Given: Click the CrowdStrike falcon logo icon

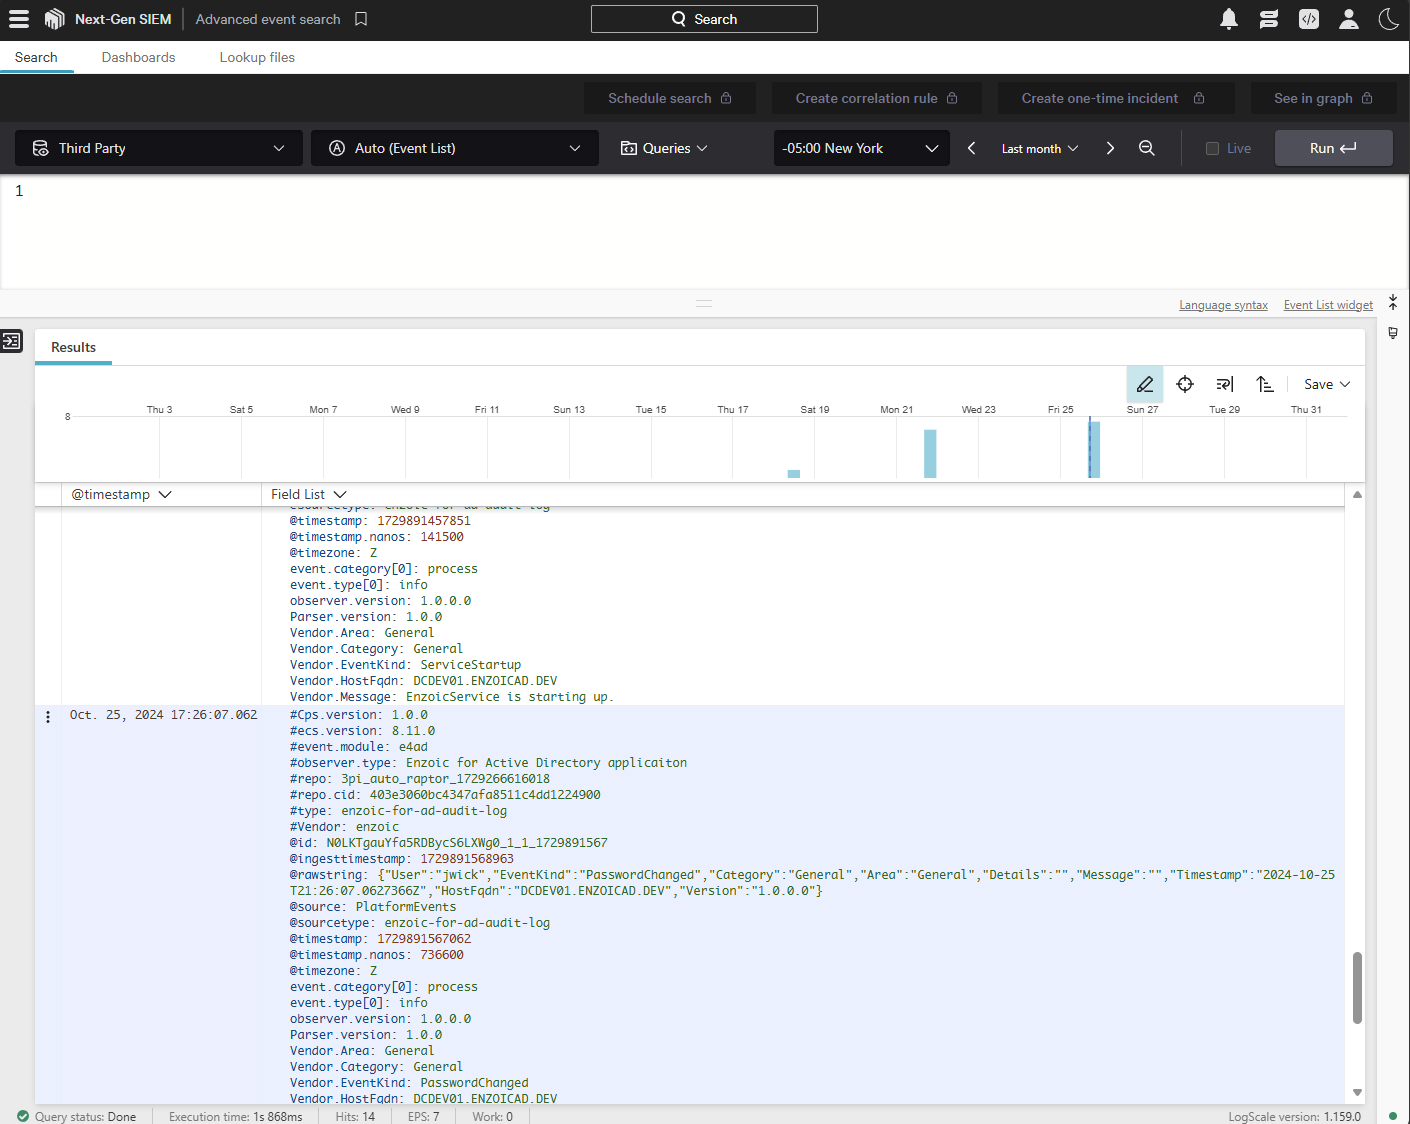Looking at the screenshot, I should (x=55, y=19).
